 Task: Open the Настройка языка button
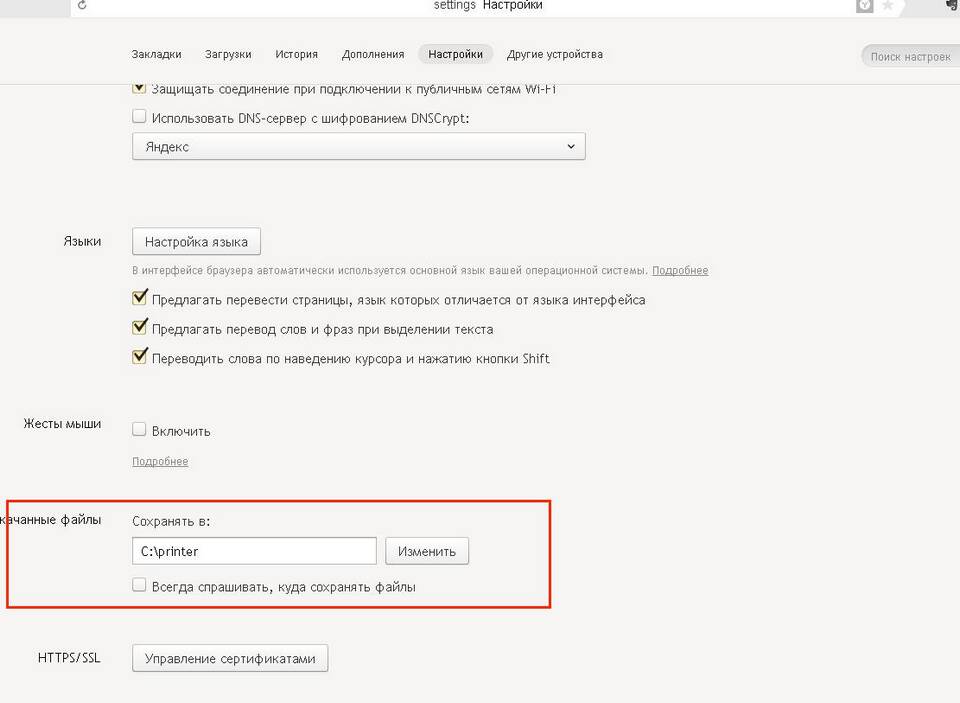click(197, 241)
